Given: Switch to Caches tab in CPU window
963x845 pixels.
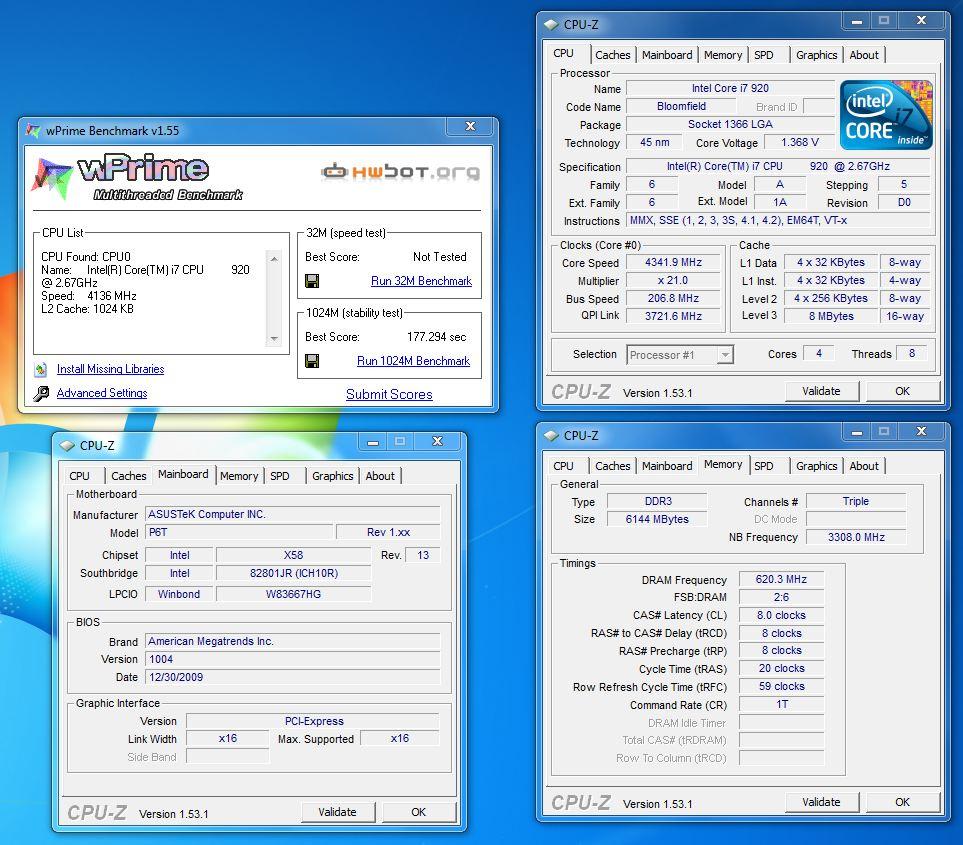Looking at the screenshot, I should 612,55.
